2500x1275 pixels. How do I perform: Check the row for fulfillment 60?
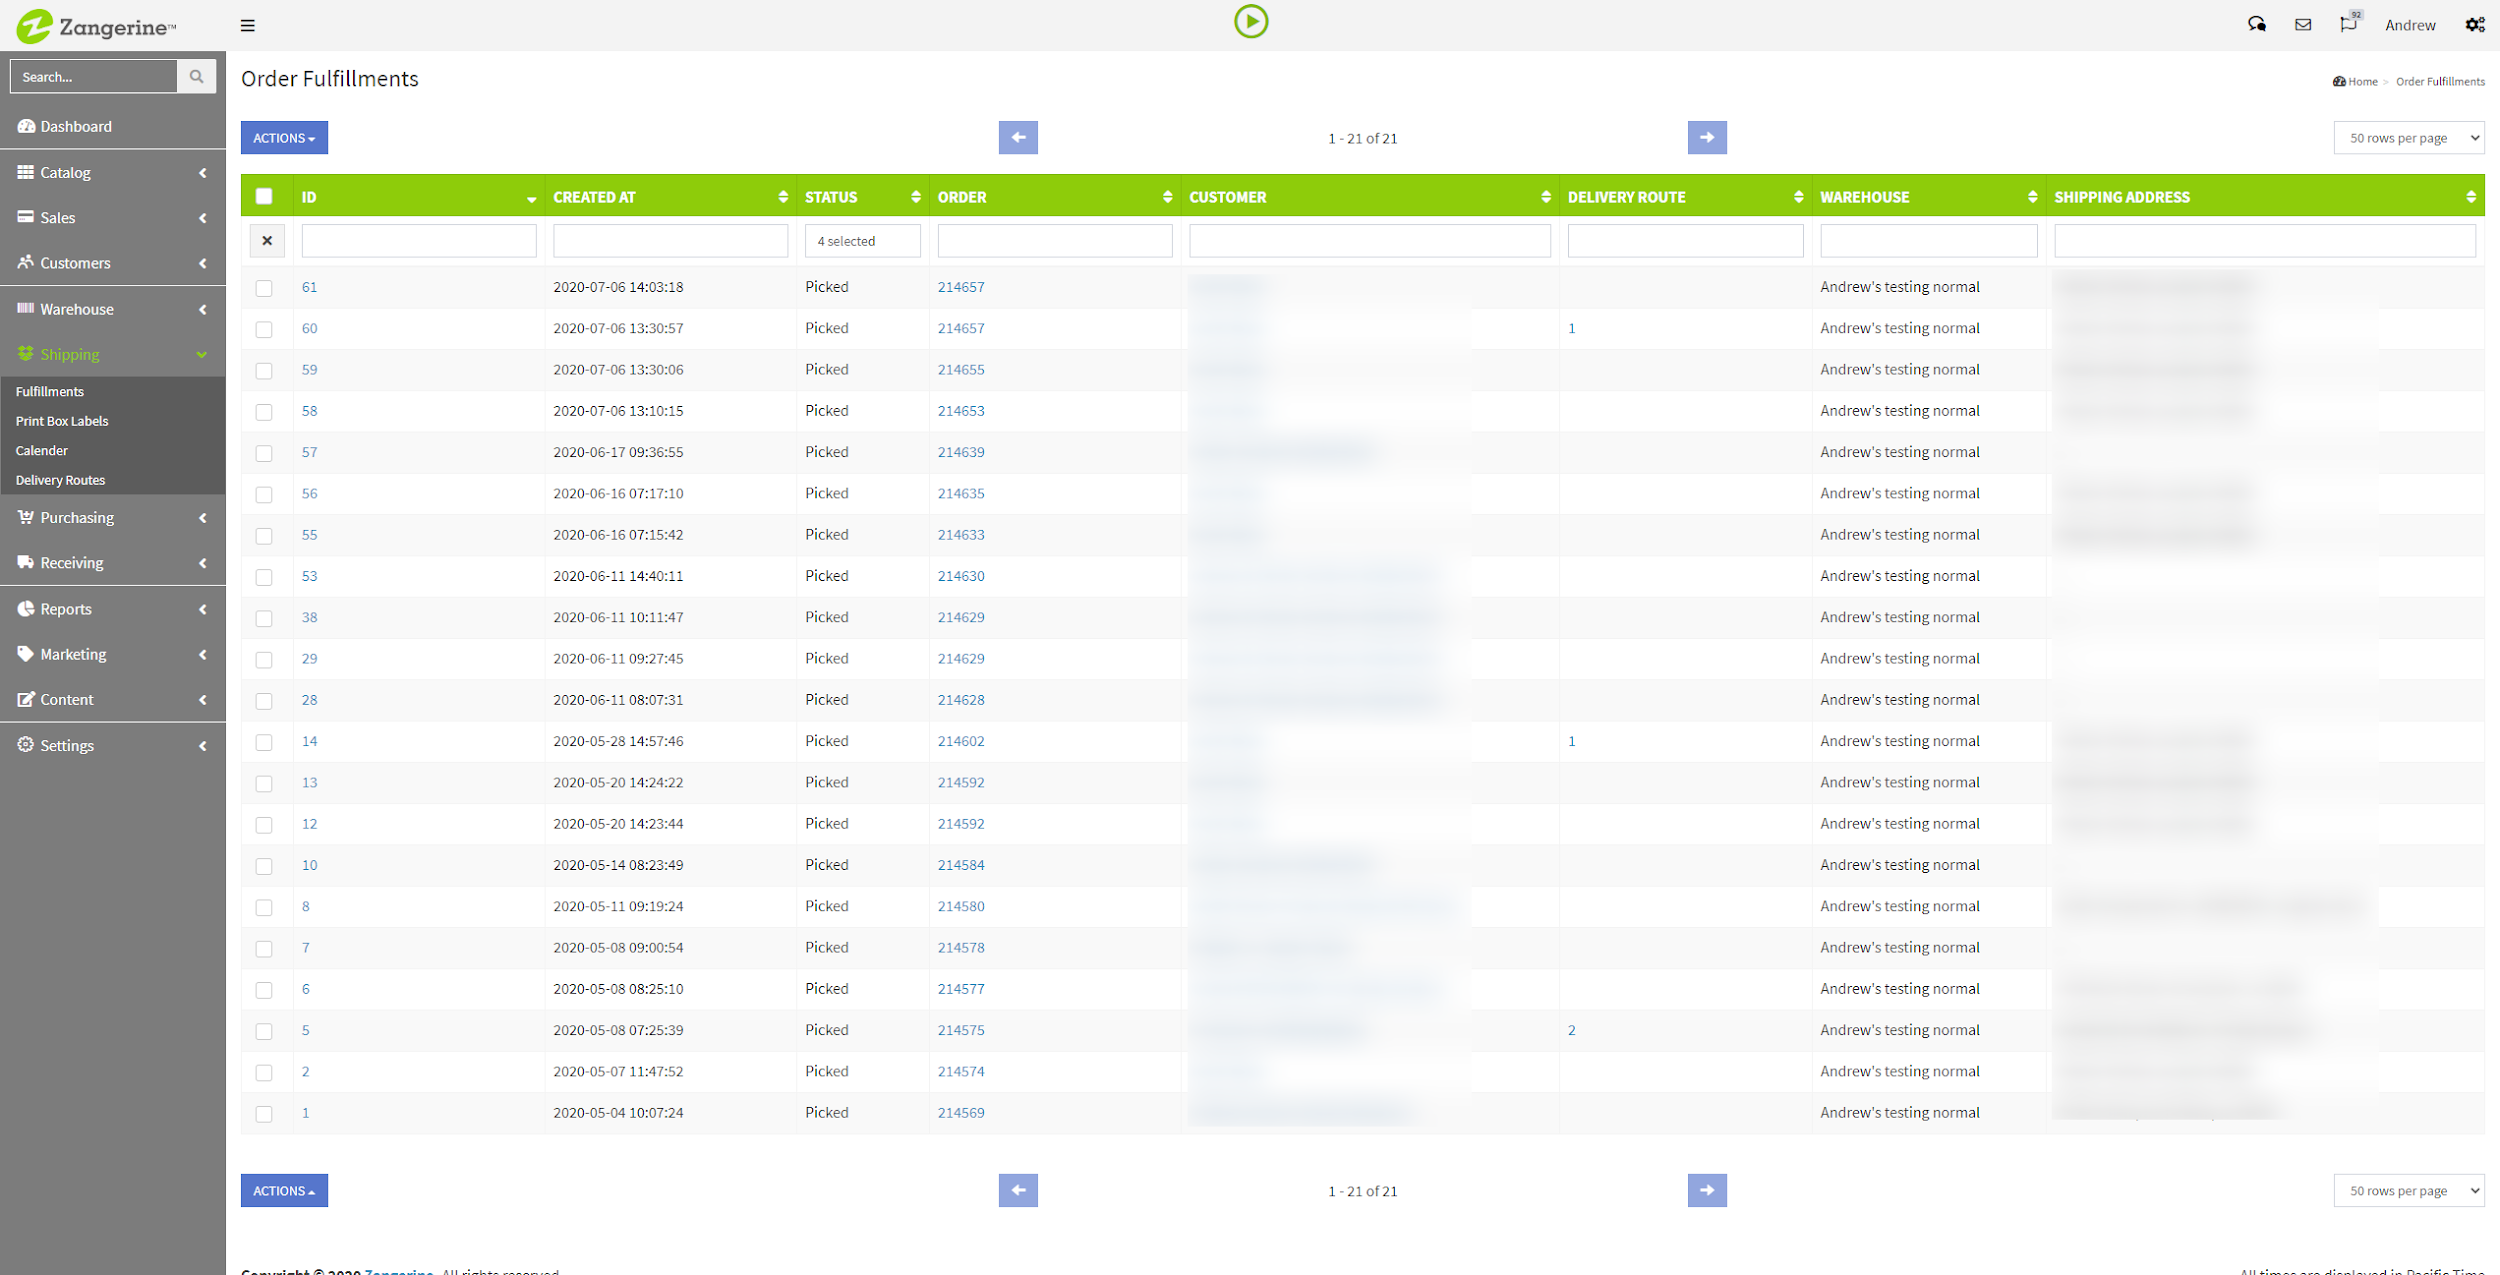coord(264,329)
